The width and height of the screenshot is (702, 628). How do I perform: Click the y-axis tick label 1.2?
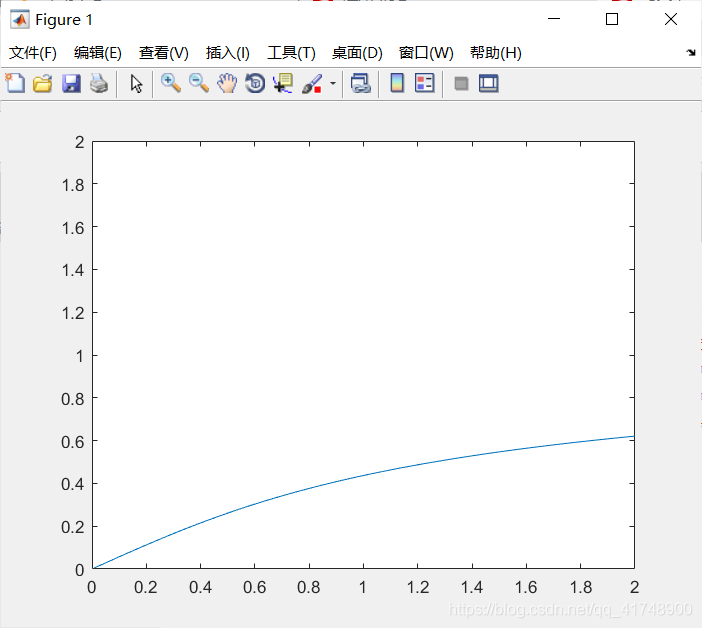tap(73, 313)
